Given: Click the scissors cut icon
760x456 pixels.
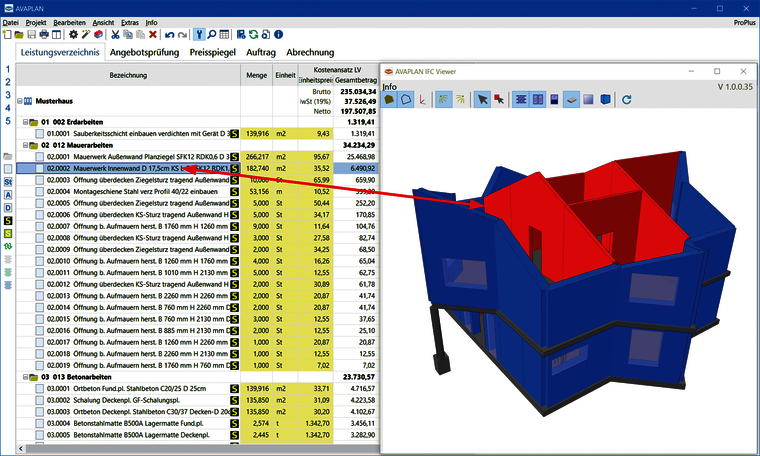Looking at the screenshot, I should (x=115, y=34).
